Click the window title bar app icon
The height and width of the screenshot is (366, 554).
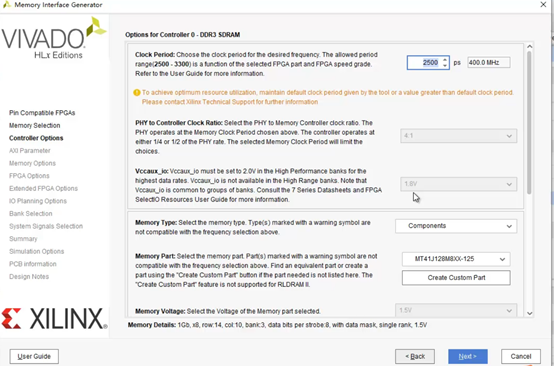pos(7,5)
